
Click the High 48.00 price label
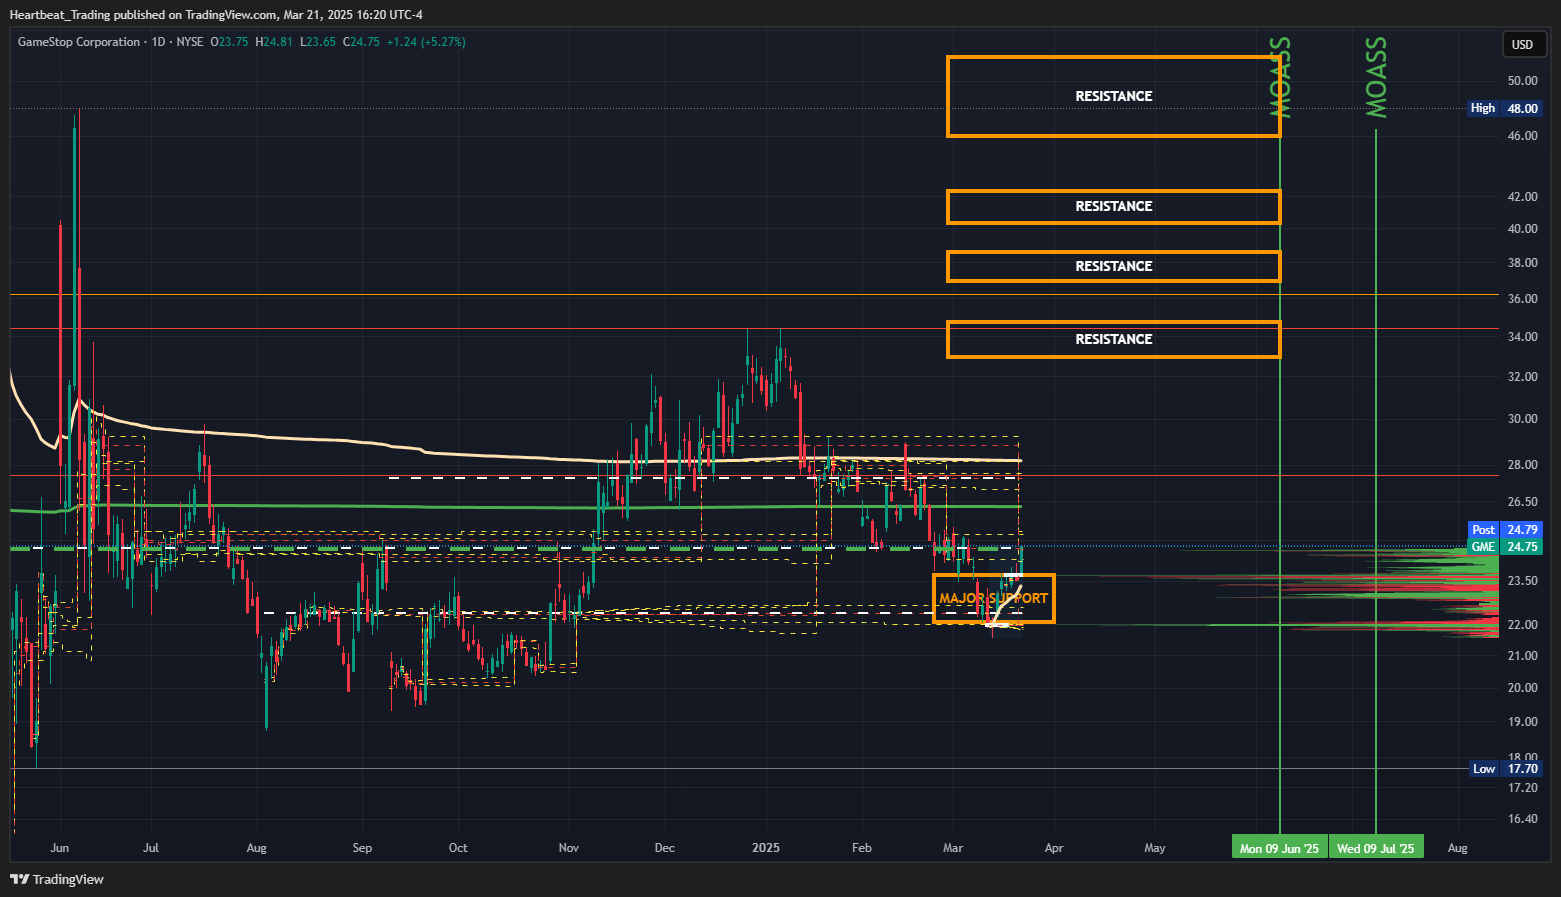click(1505, 108)
